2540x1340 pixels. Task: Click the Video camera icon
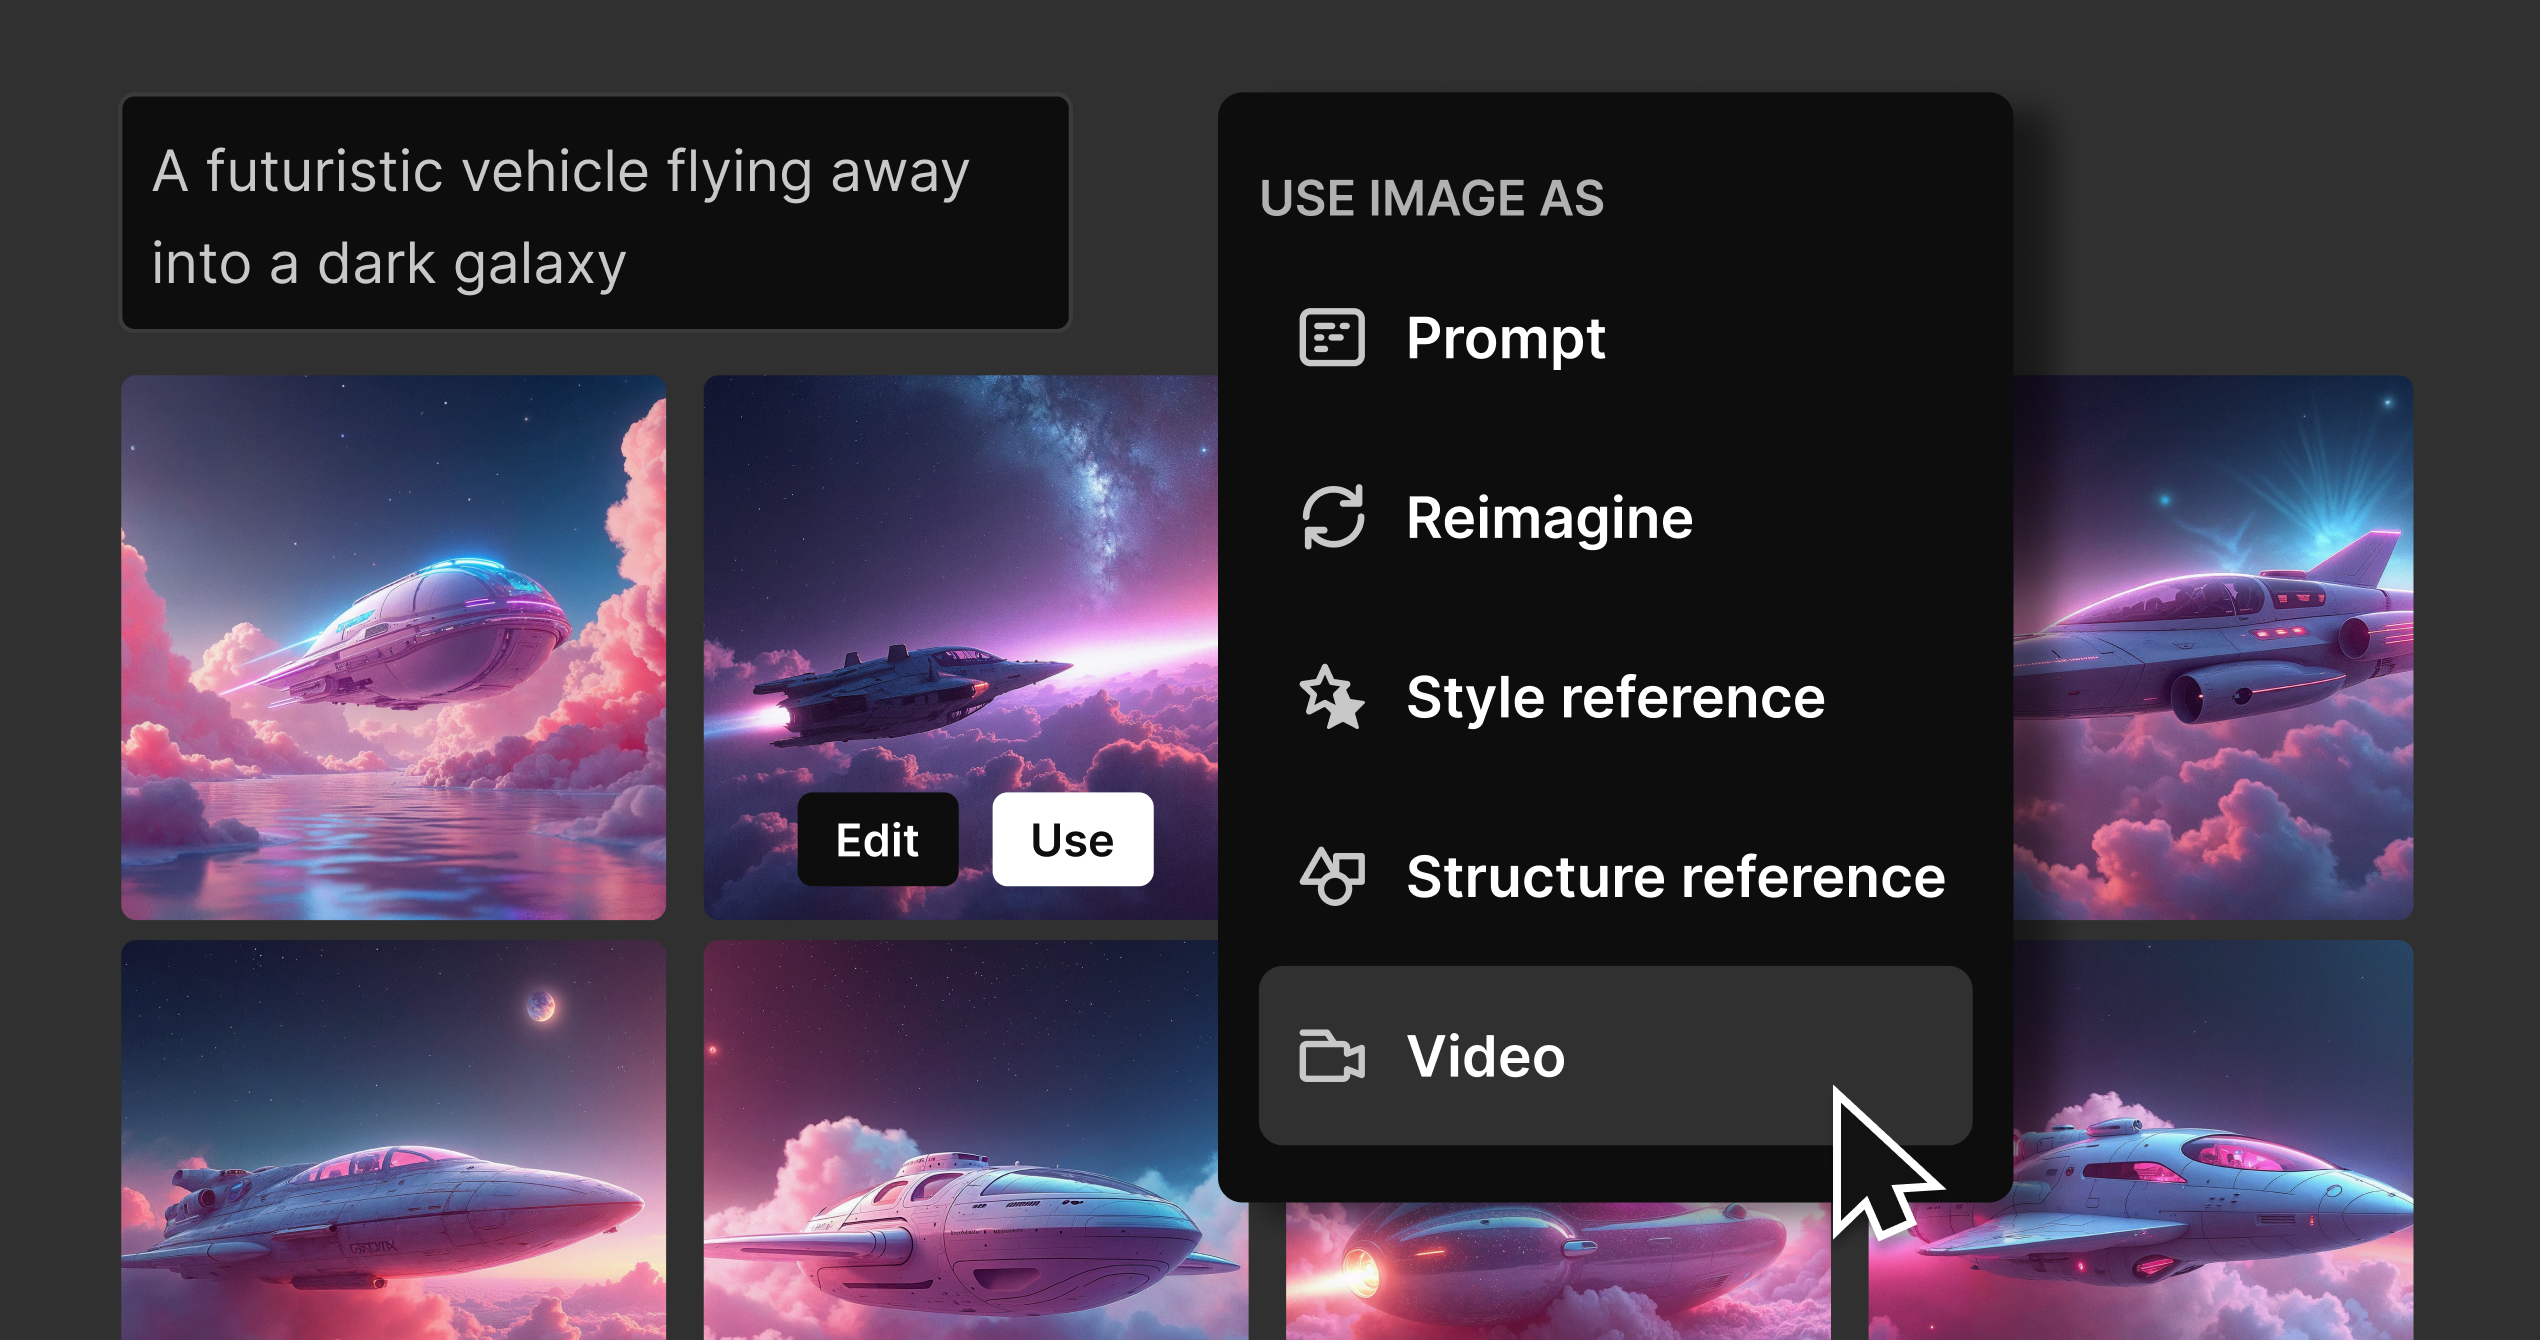1331,1056
